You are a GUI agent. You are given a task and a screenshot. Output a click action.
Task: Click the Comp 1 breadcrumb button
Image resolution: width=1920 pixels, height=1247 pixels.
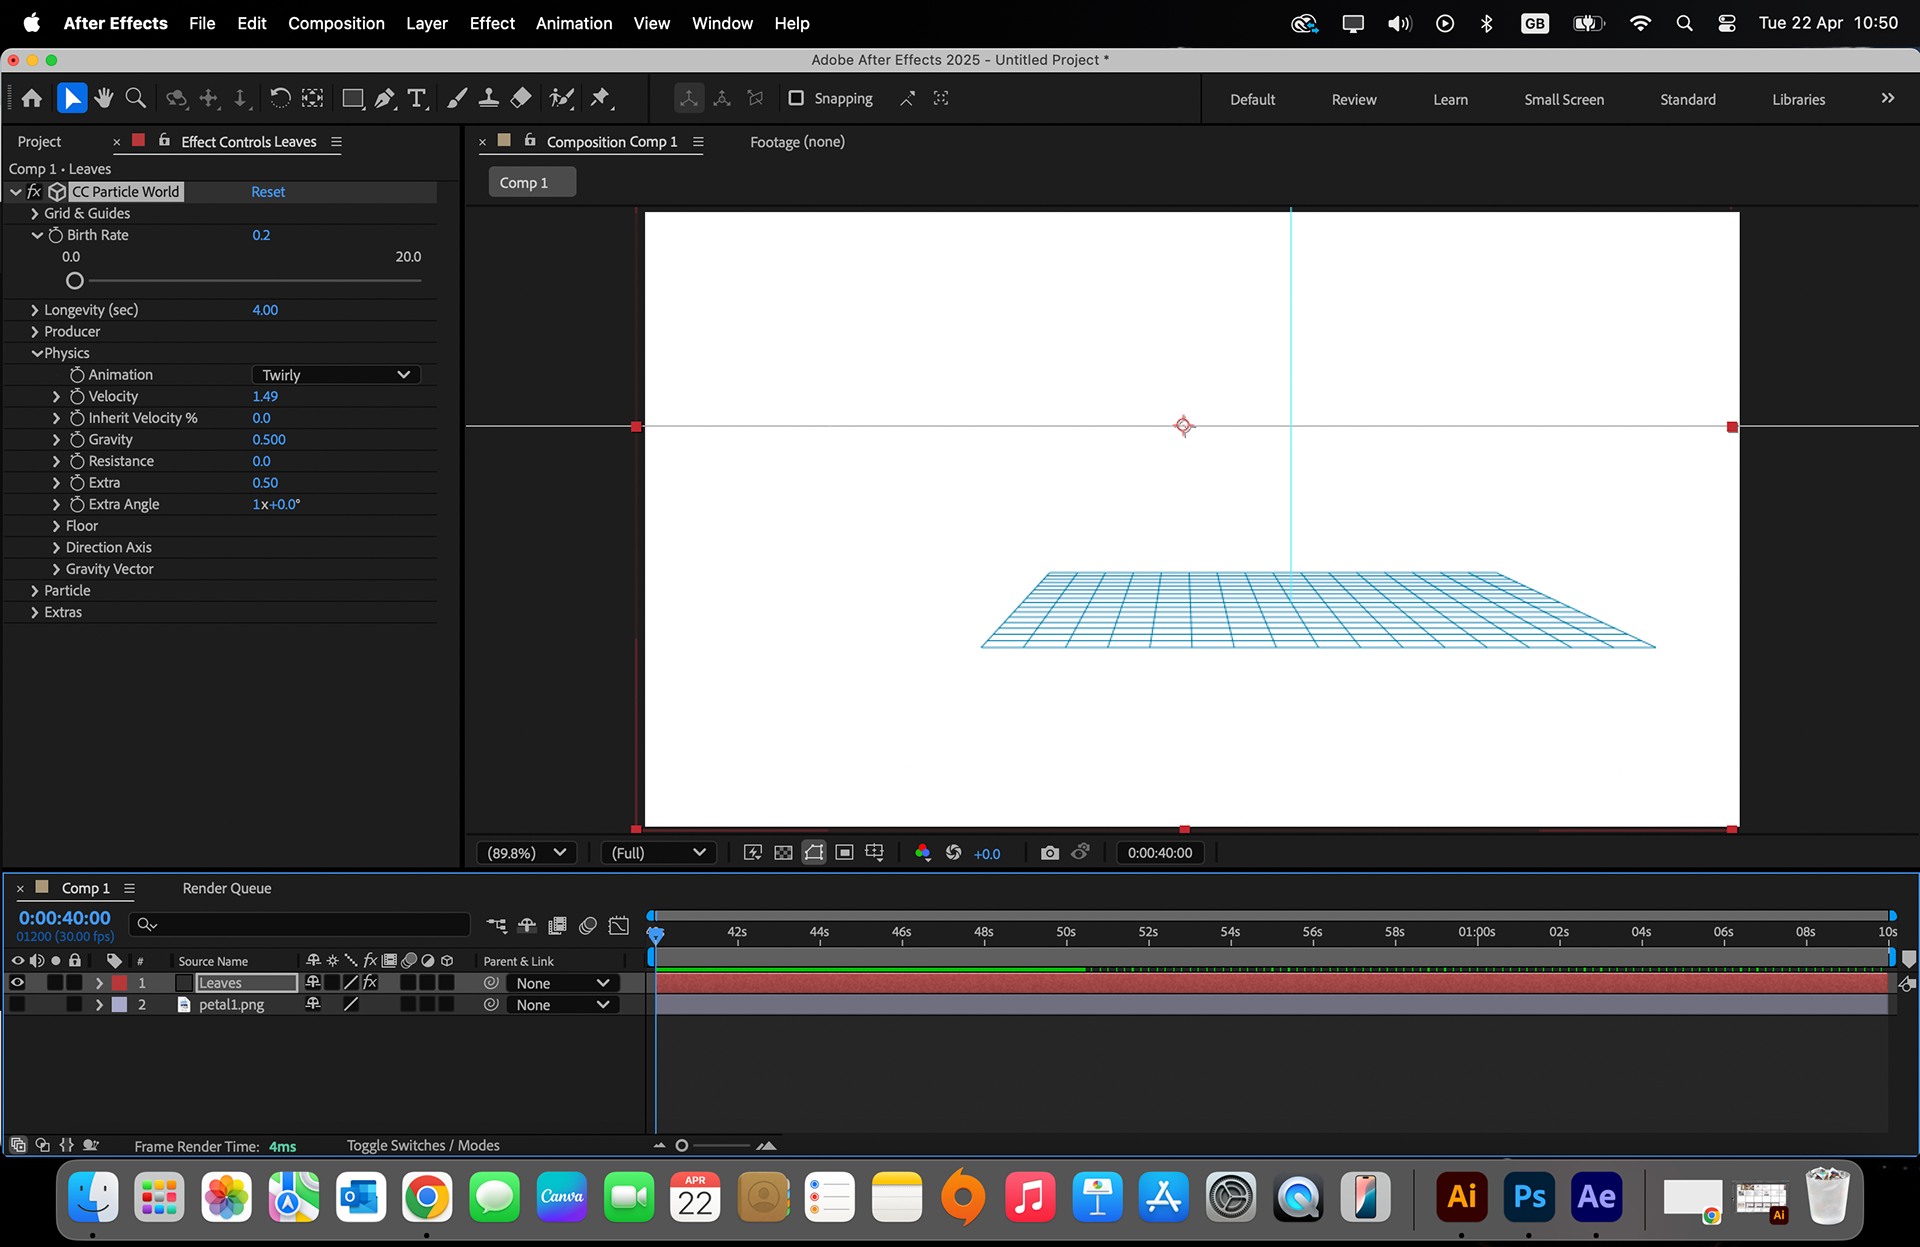(531, 182)
